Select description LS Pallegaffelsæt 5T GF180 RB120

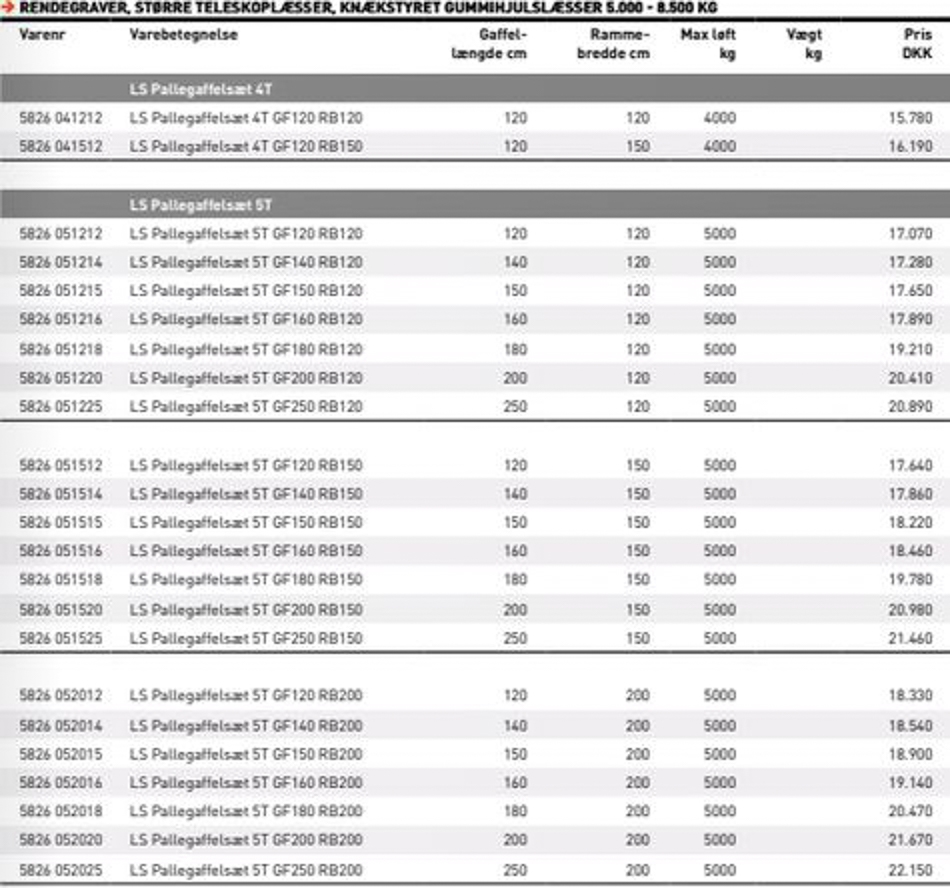pyautogui.click(x=246, y=350)
